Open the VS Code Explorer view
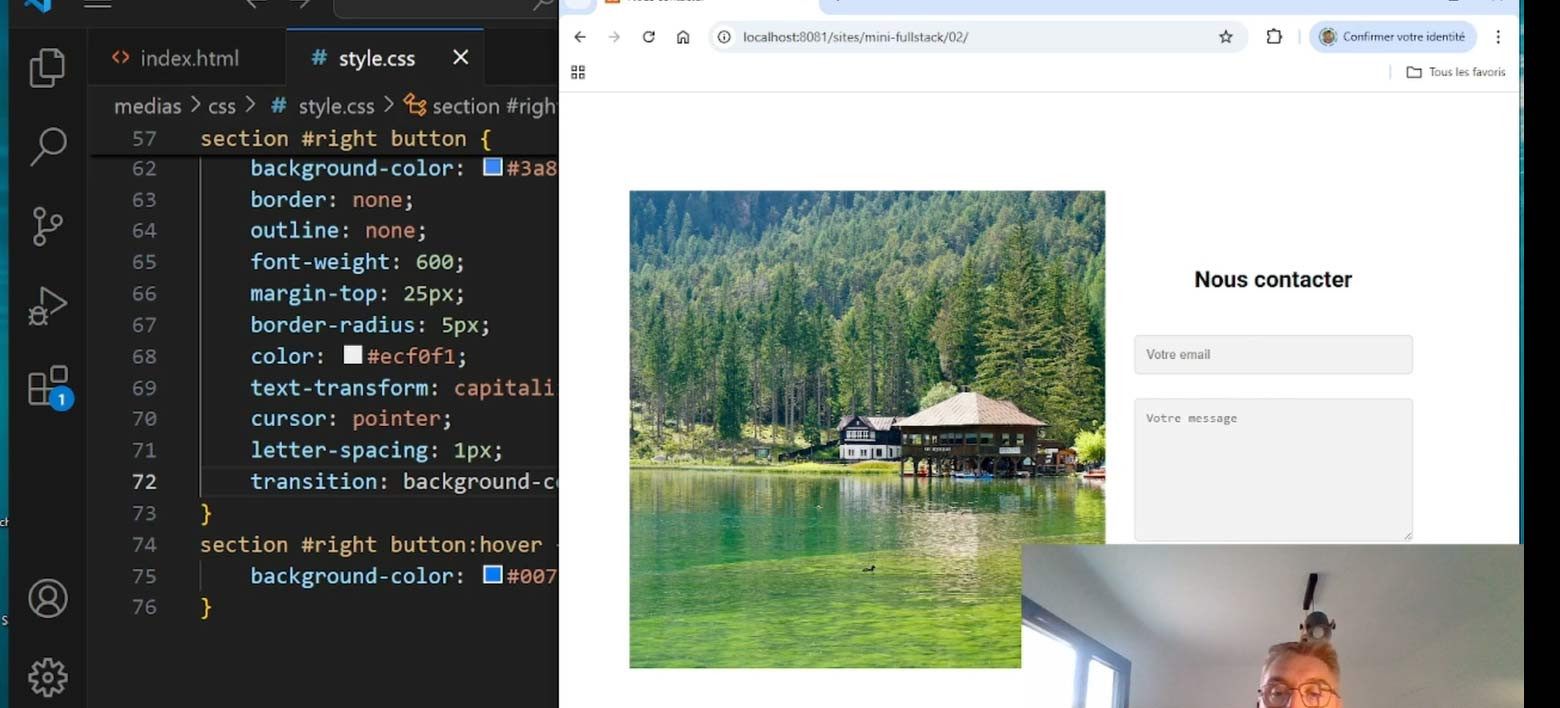This screenshot has height=708, width=1560. (47, 68)
